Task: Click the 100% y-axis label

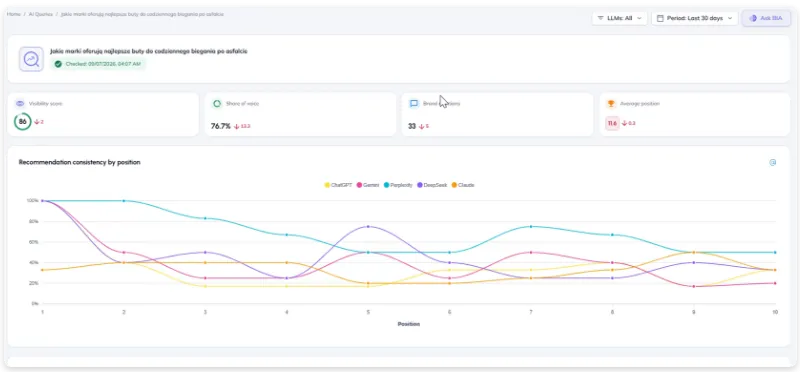Action: [33, 201]
